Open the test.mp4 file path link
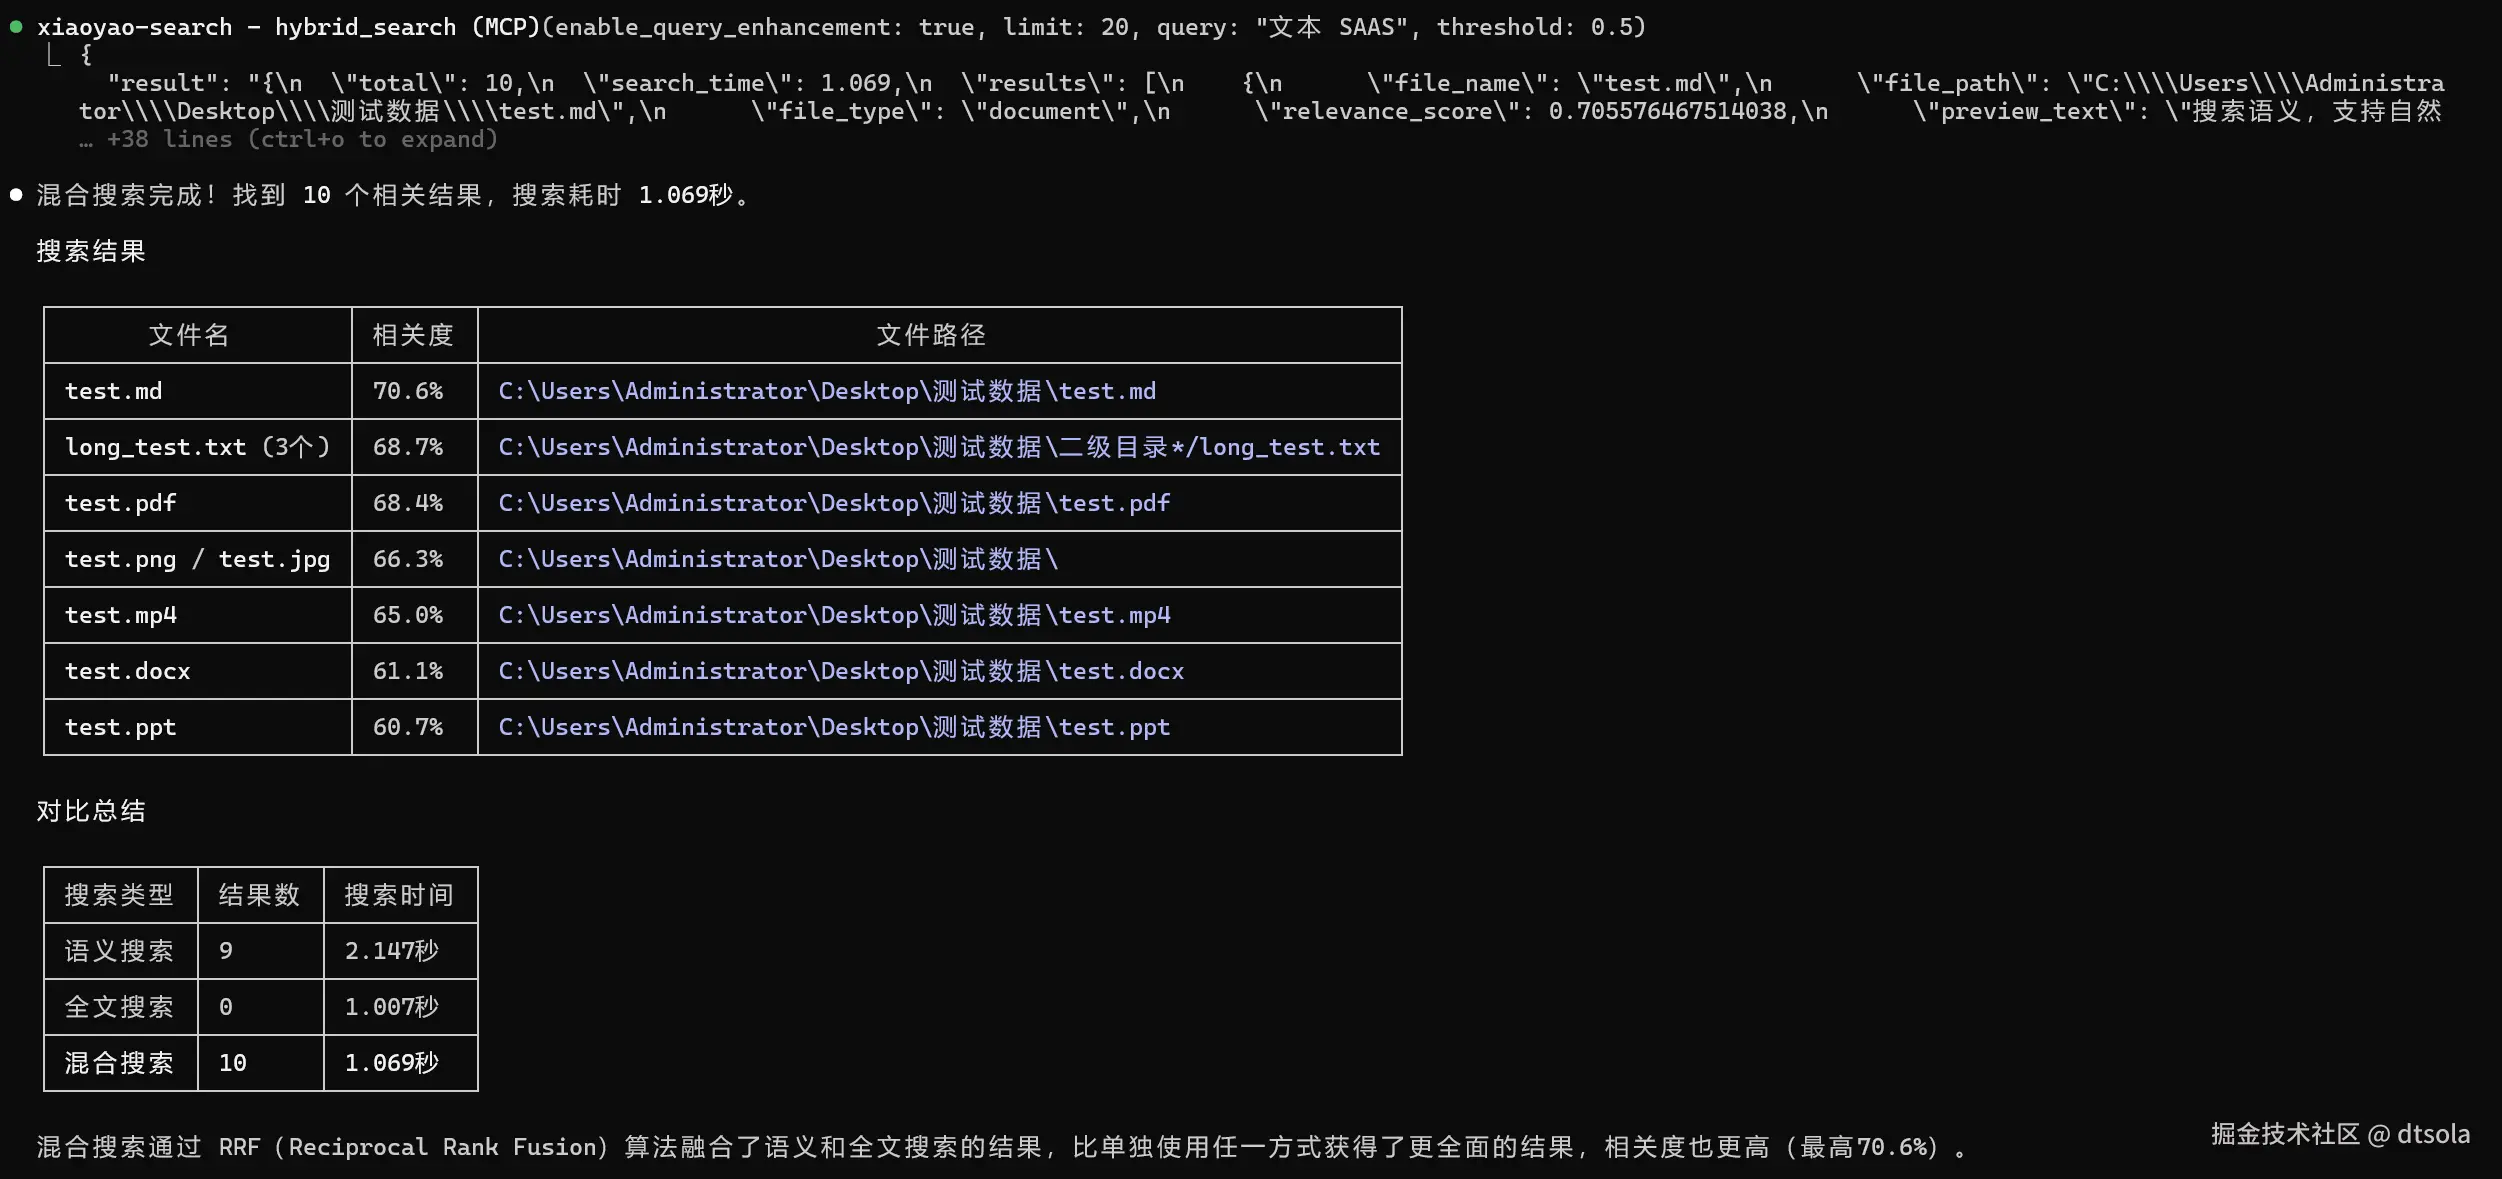The height and width of the screenshot is (1179, 2502). pyautogui.click(x=833, y=615)
